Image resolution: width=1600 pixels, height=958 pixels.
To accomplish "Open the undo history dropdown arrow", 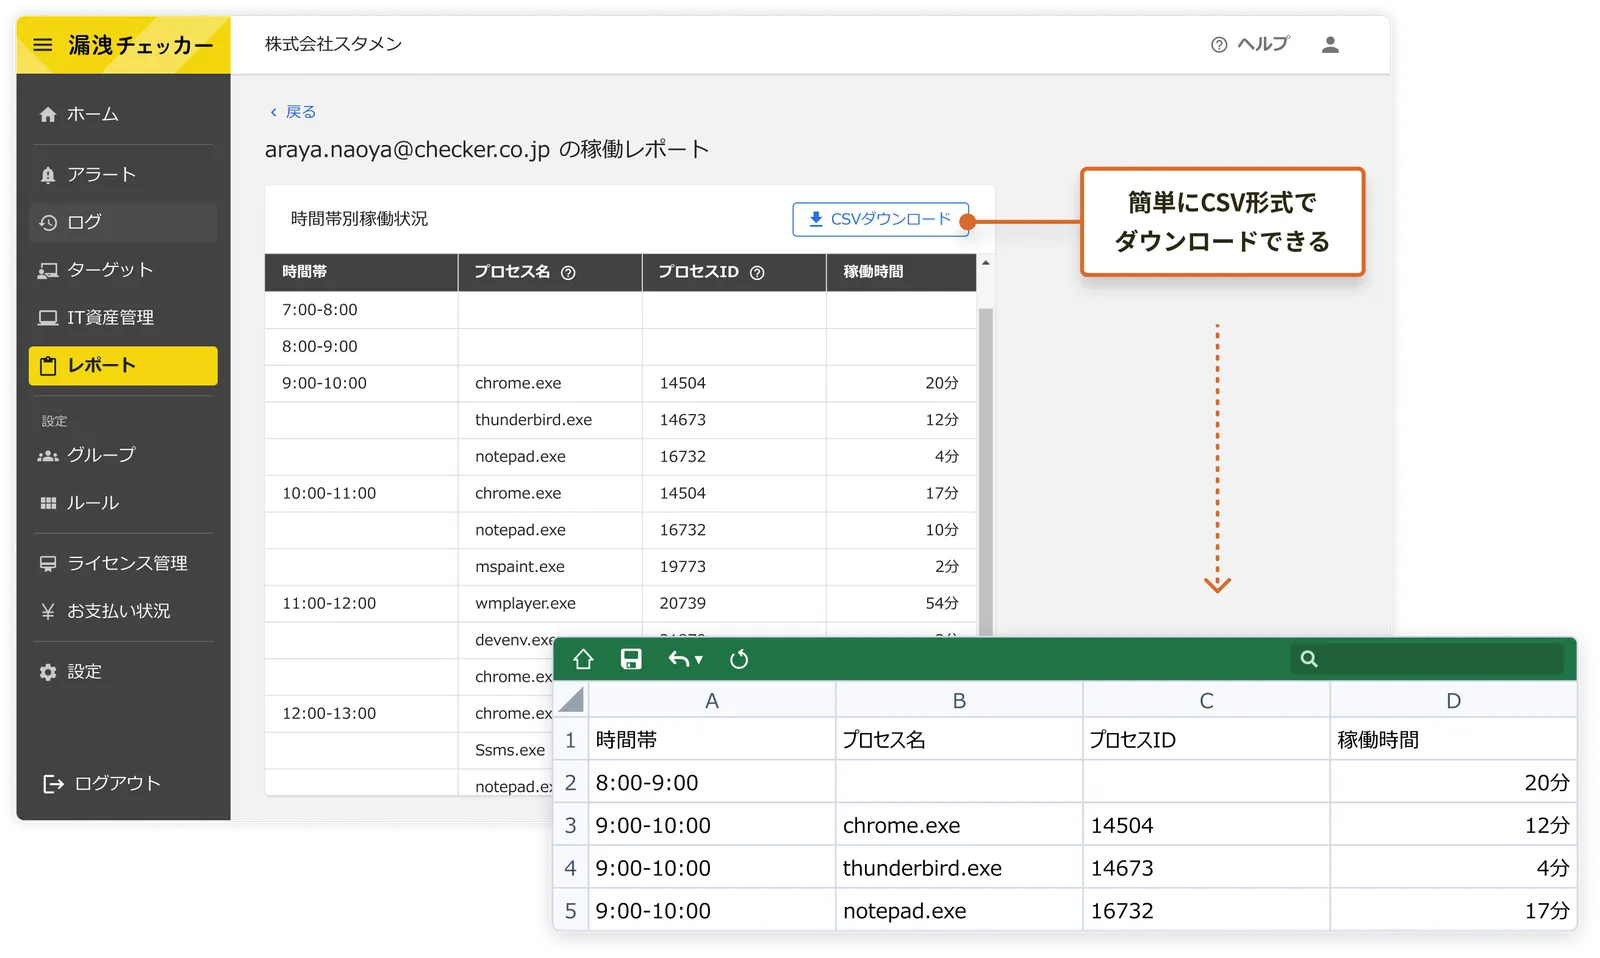I will pos(699,660).
